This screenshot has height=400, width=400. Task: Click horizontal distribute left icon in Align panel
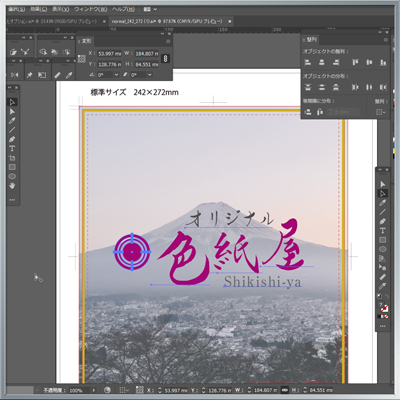[355, 87]
